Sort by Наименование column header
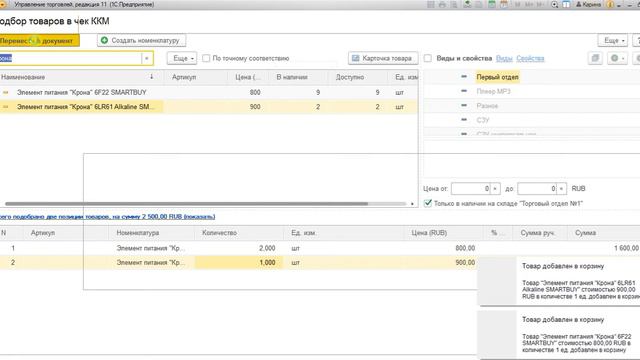Image resolution: width=640 pixels, height=360 pixels. 82,77
